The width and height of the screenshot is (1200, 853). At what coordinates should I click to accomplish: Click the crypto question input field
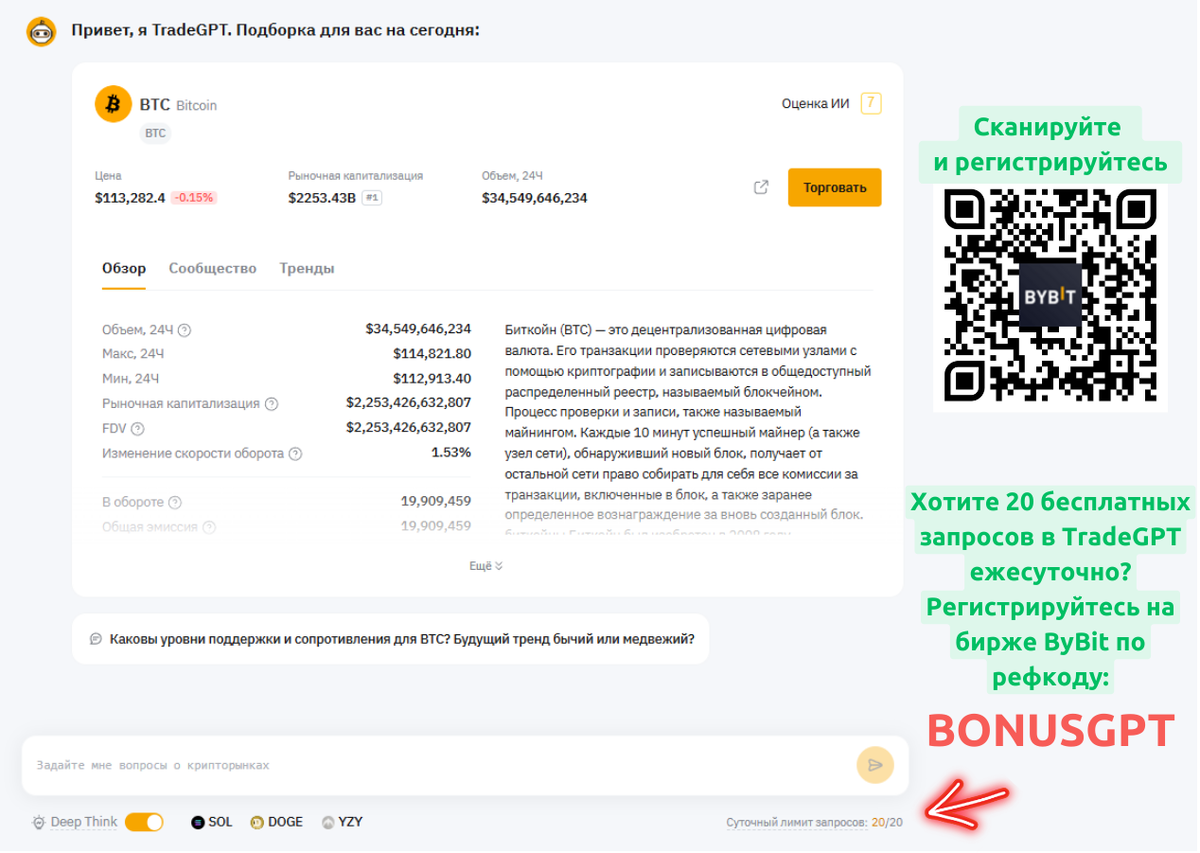(x=400, y=765)
